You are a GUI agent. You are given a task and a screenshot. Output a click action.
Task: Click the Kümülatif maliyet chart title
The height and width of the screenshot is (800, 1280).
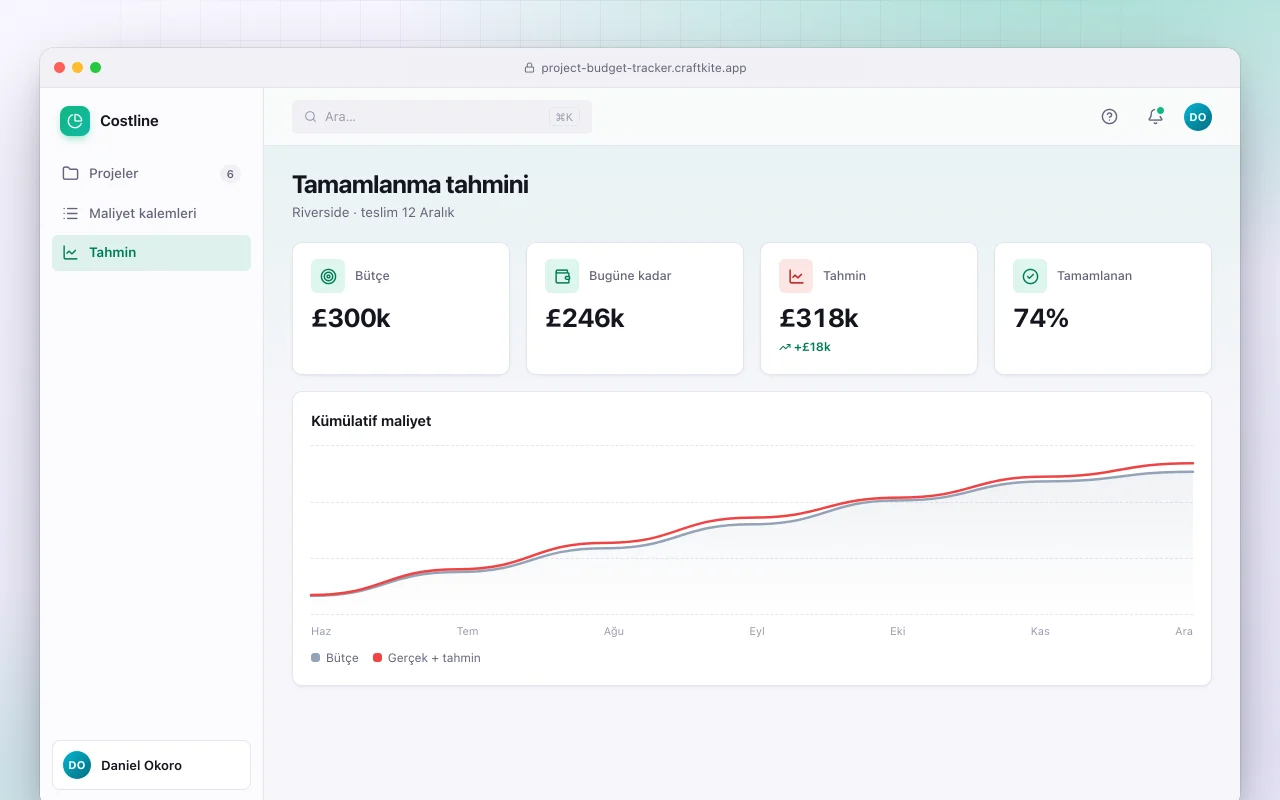(x=371, y=421)
